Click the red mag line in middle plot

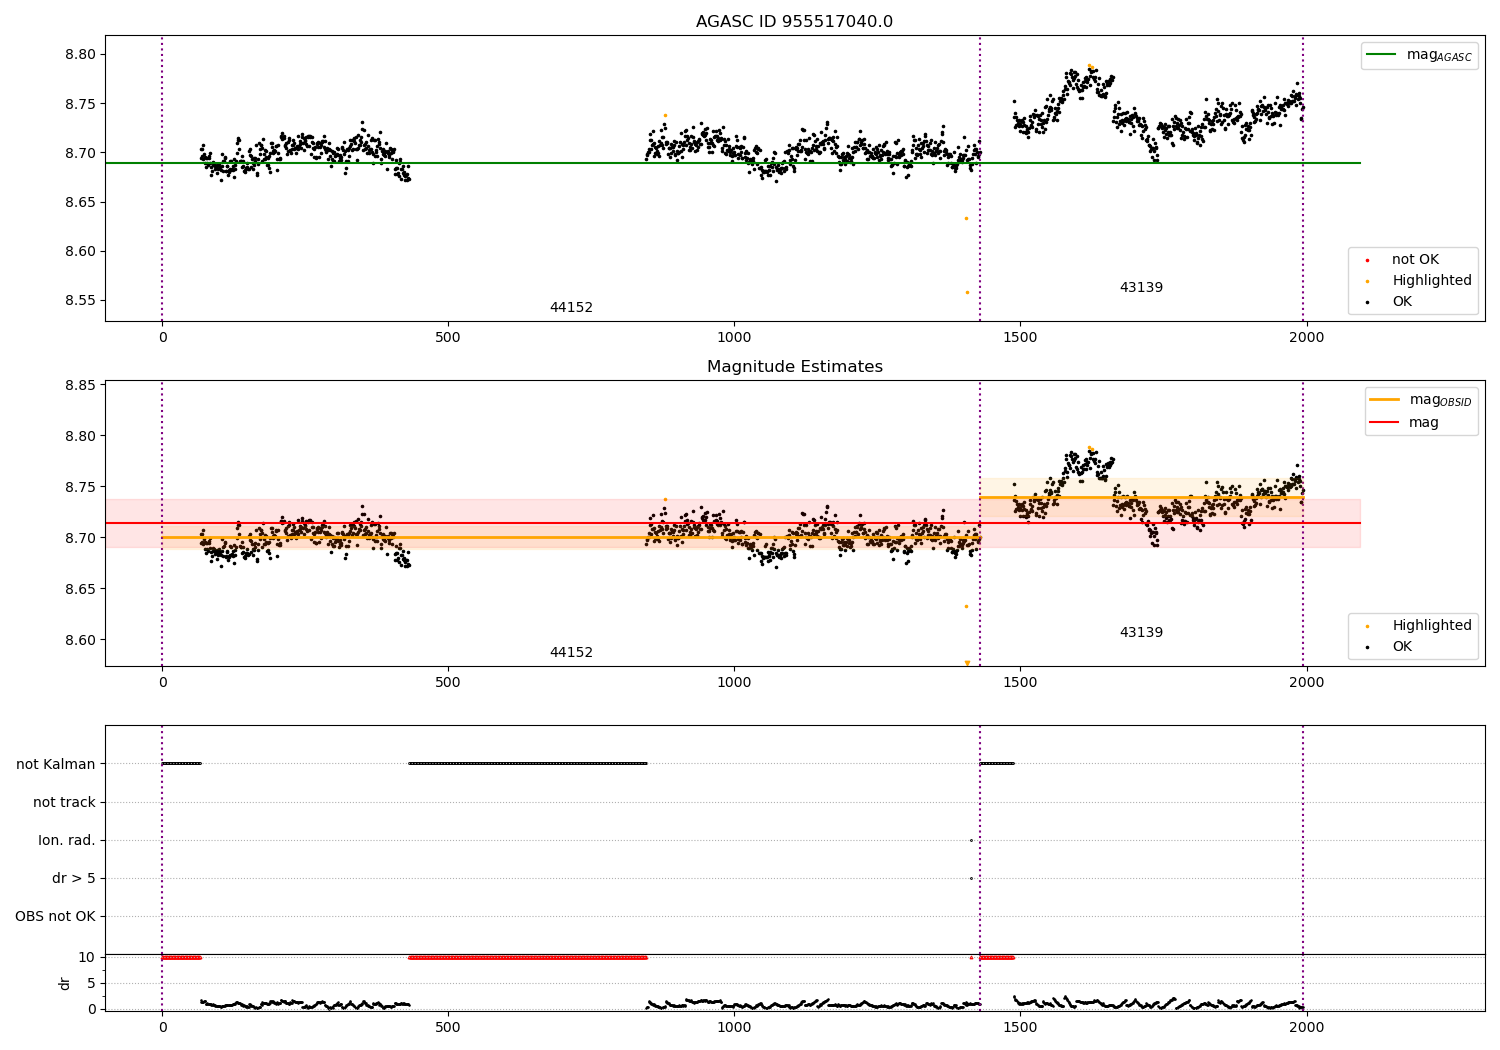pyautogui.click(x=732, y=523)
